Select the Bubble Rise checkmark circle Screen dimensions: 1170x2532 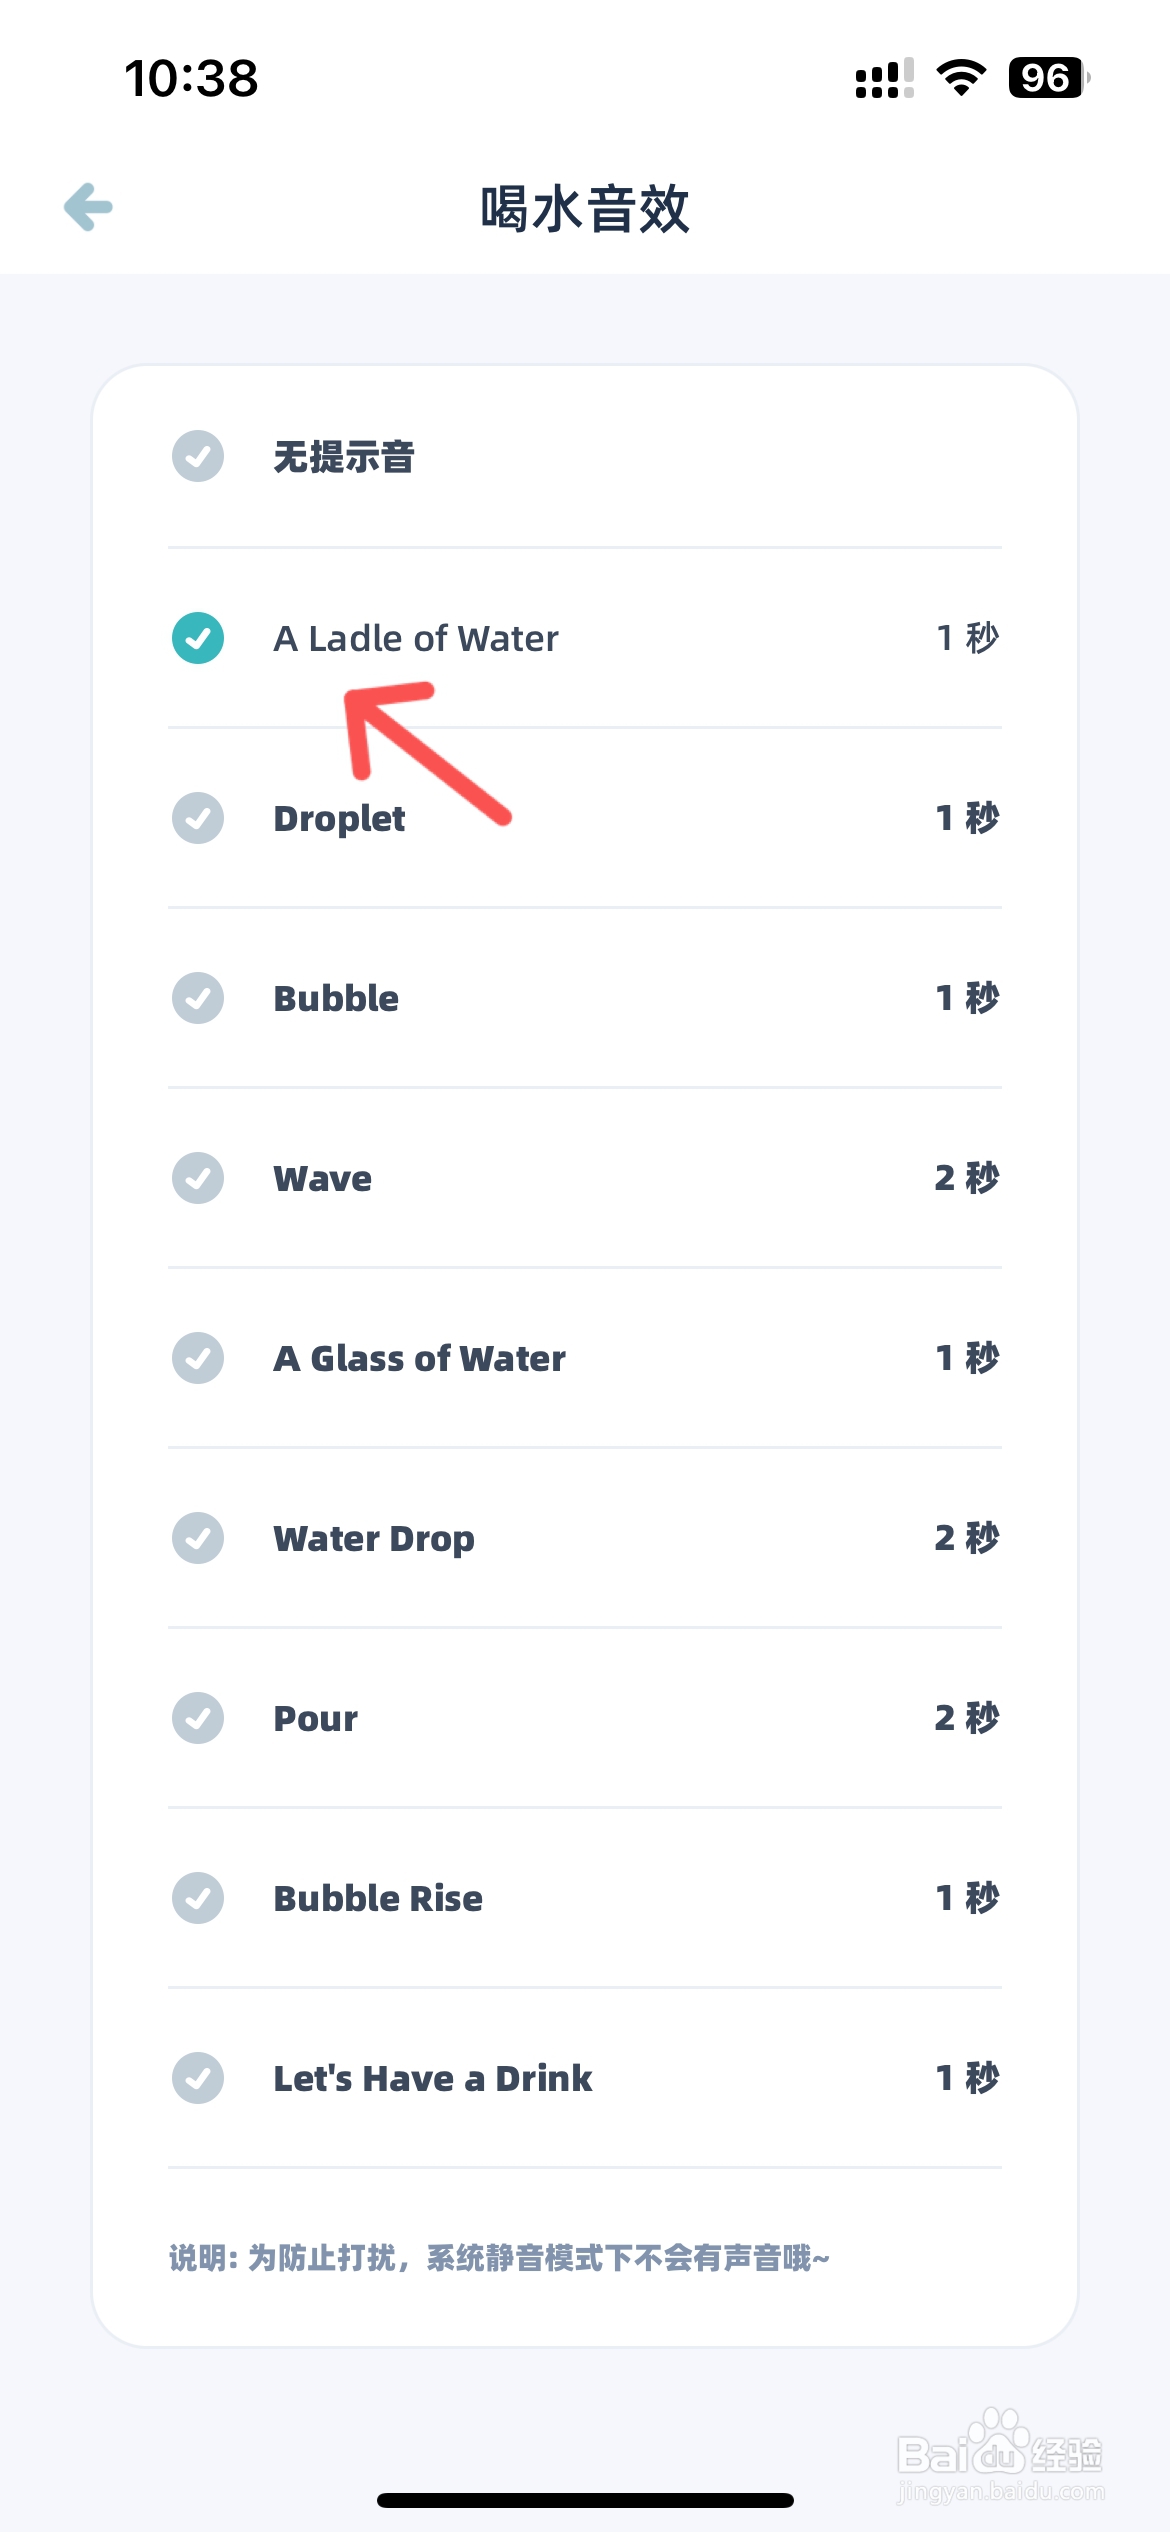click(x=198, y=1898)
